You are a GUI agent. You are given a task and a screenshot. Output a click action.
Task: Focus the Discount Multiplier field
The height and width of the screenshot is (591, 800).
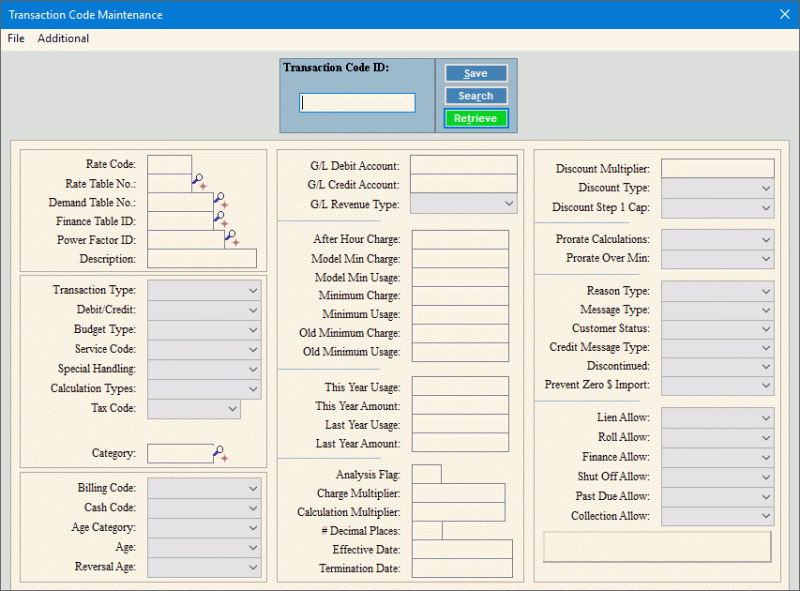(x=718, y=168)
